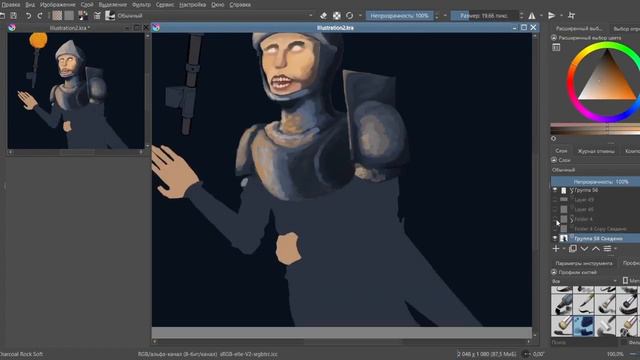Image resolution: width=640 pixels, height=360 pixels.
Task: Toggle visibility of Layer 45
Action: [555, 209]
